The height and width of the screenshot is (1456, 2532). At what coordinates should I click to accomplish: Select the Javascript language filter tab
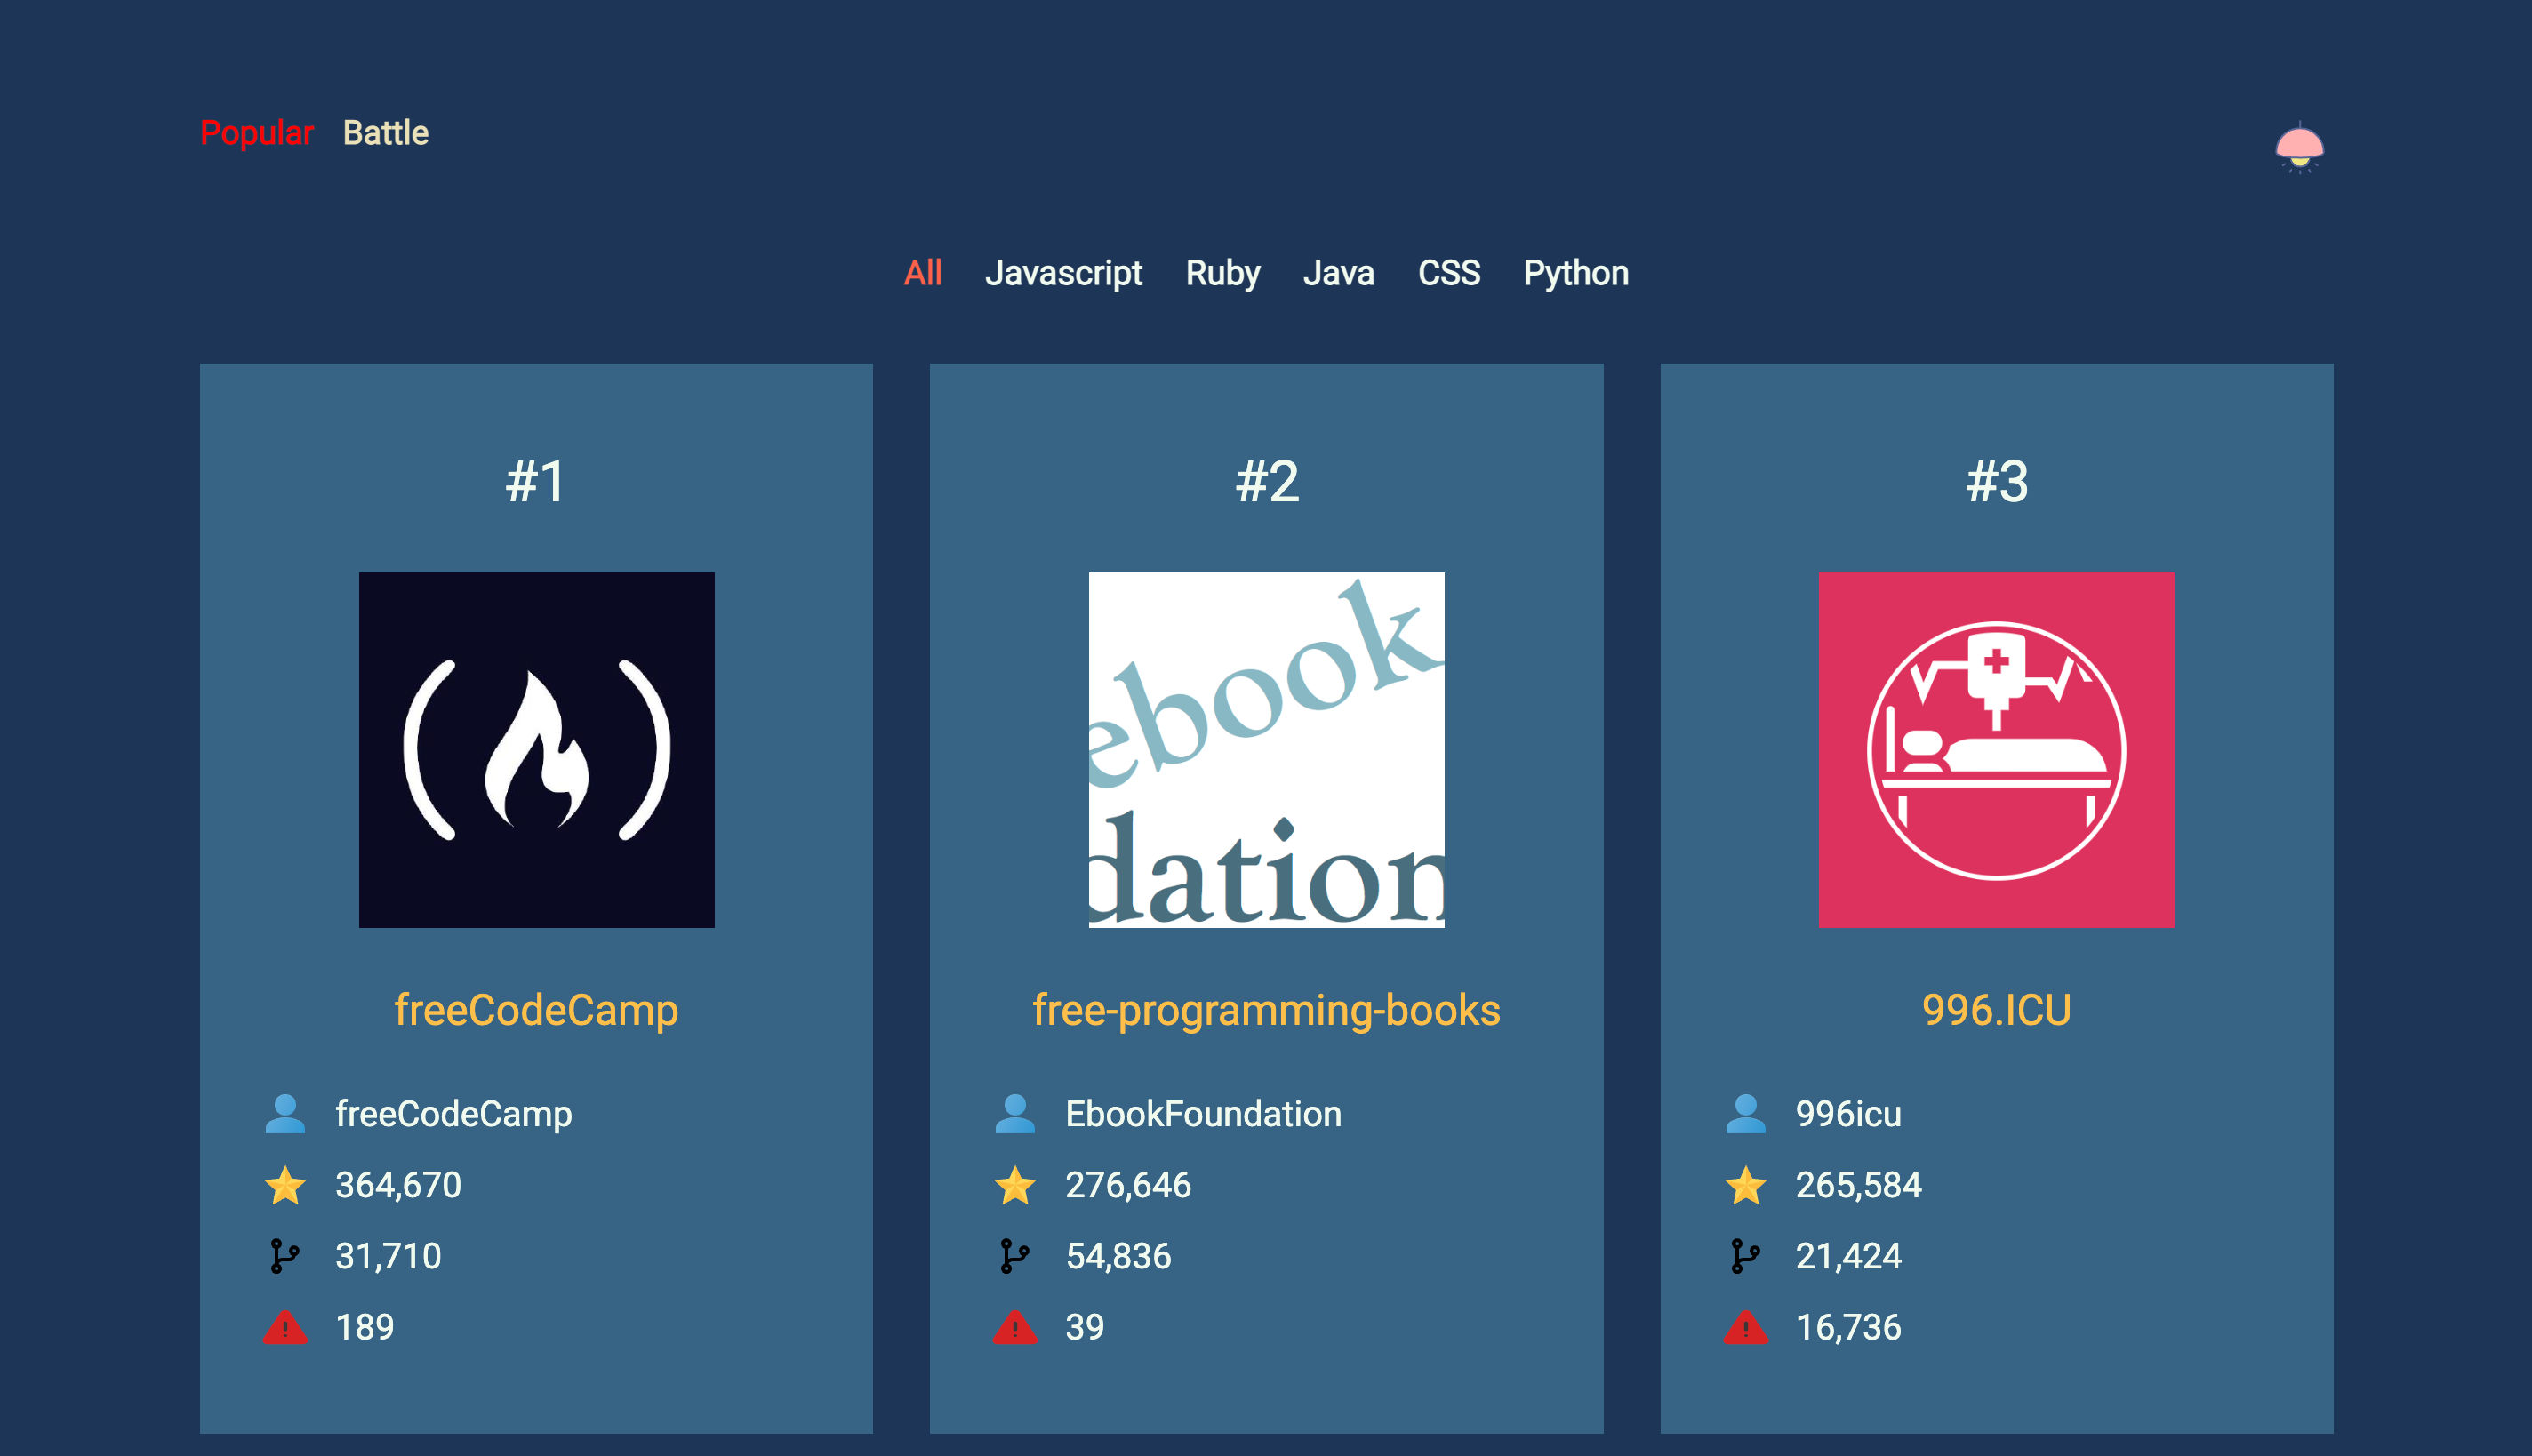click(1062, 271)
